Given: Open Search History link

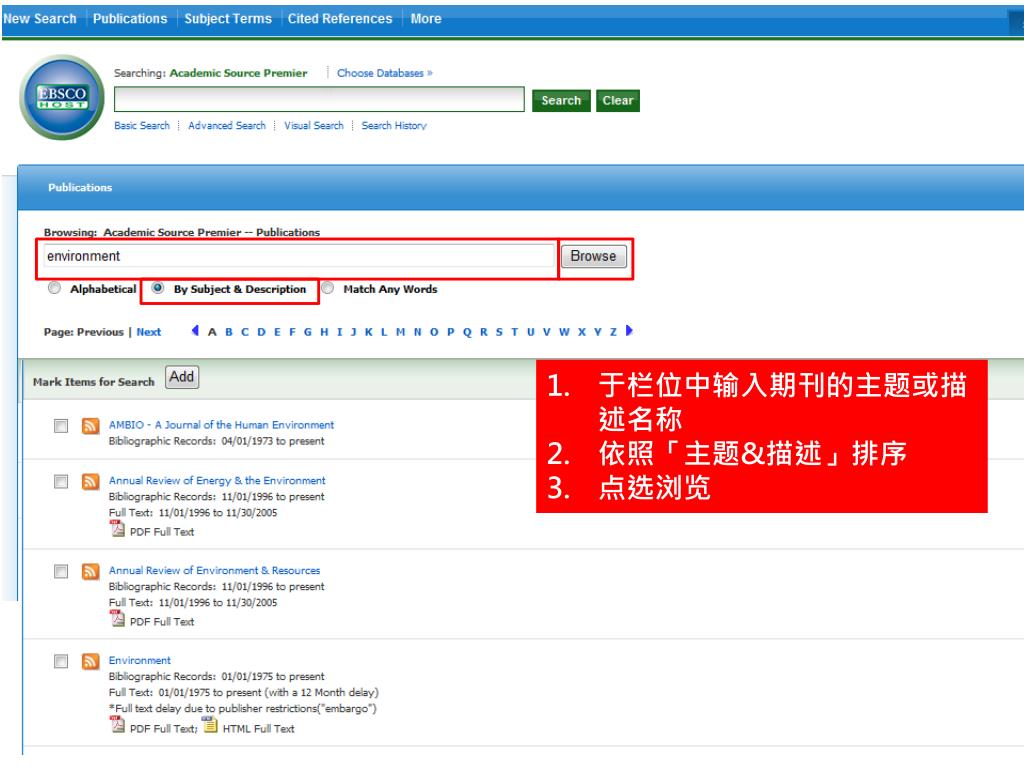Looking at the screenshot, I should coord(394,125).
